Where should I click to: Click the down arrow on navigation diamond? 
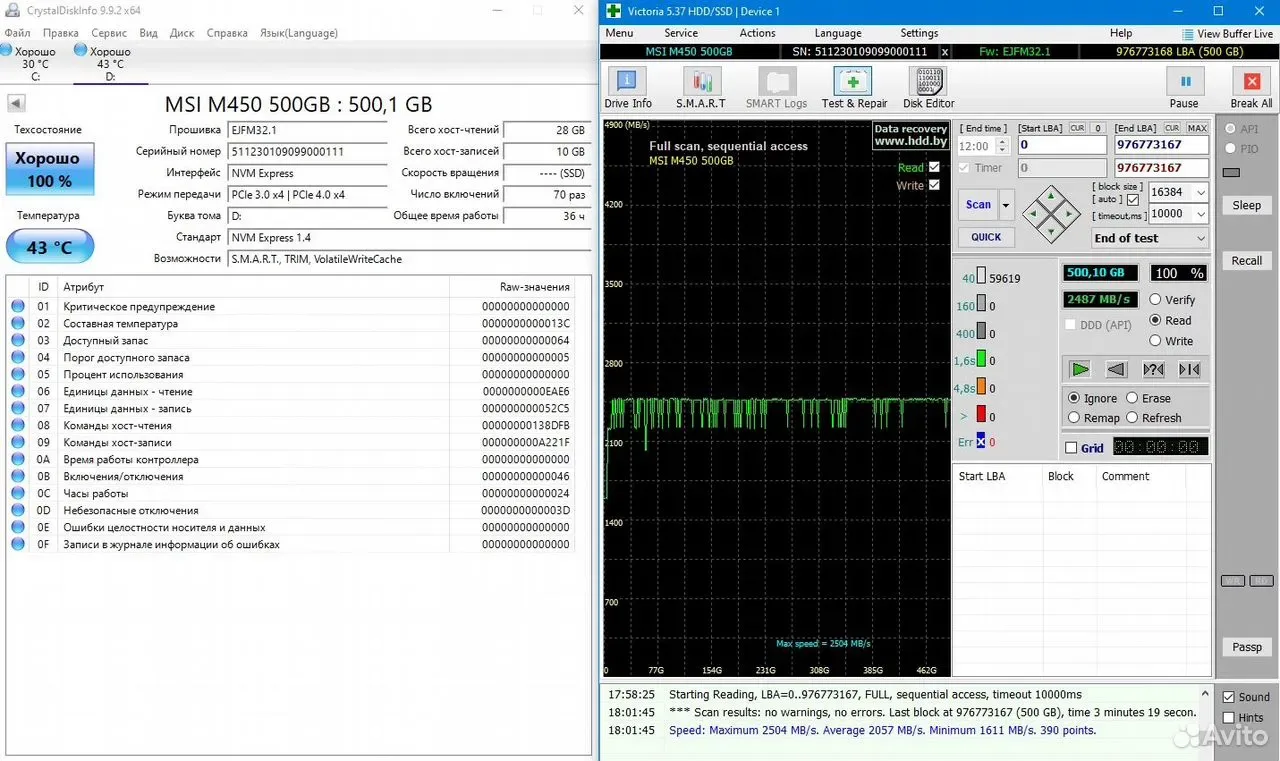tap(1051, 231)
